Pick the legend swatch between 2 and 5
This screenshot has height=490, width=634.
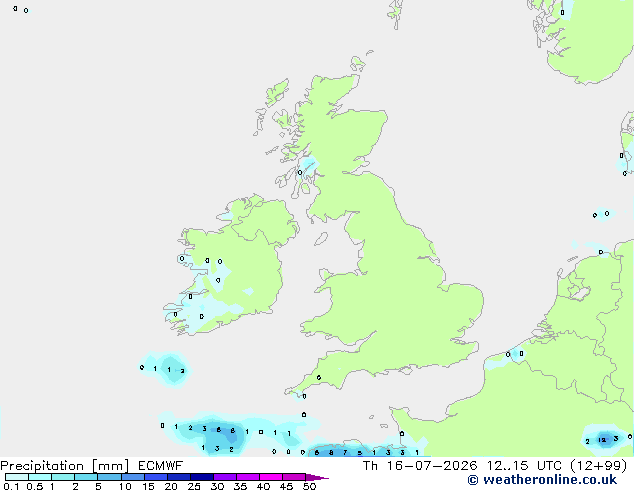tap(86, 477)
